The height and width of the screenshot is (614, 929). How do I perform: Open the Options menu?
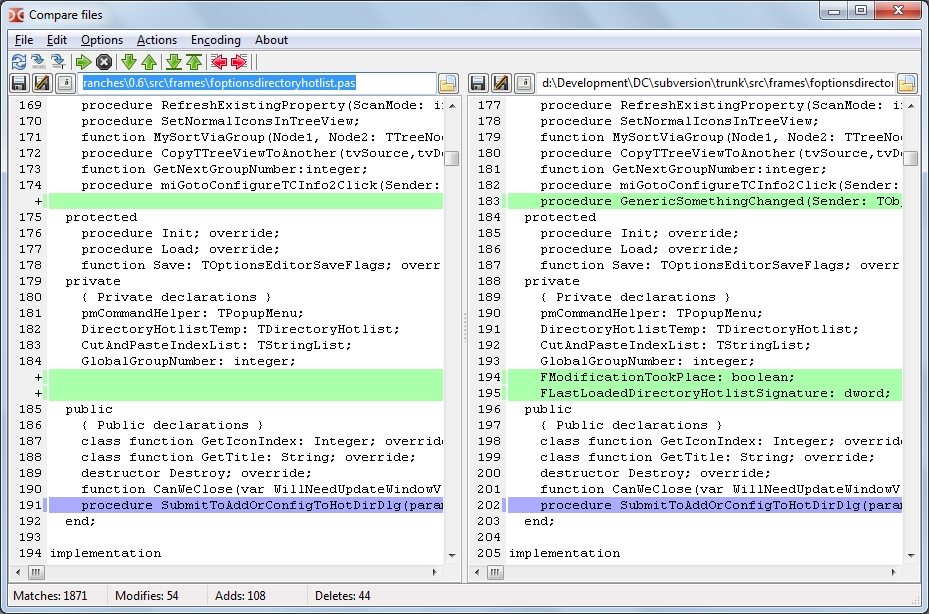(x=102, y=40)
